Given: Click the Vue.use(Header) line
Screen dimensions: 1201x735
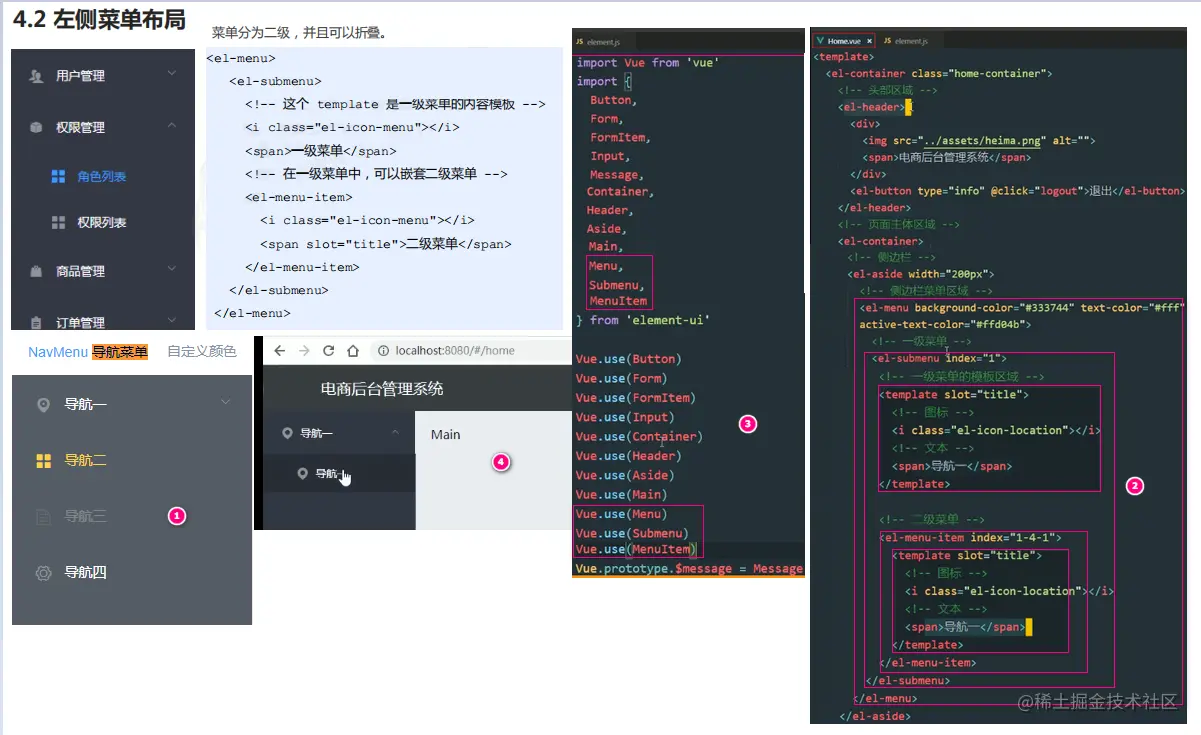Looking at the screenshot, I should point(628,456).
